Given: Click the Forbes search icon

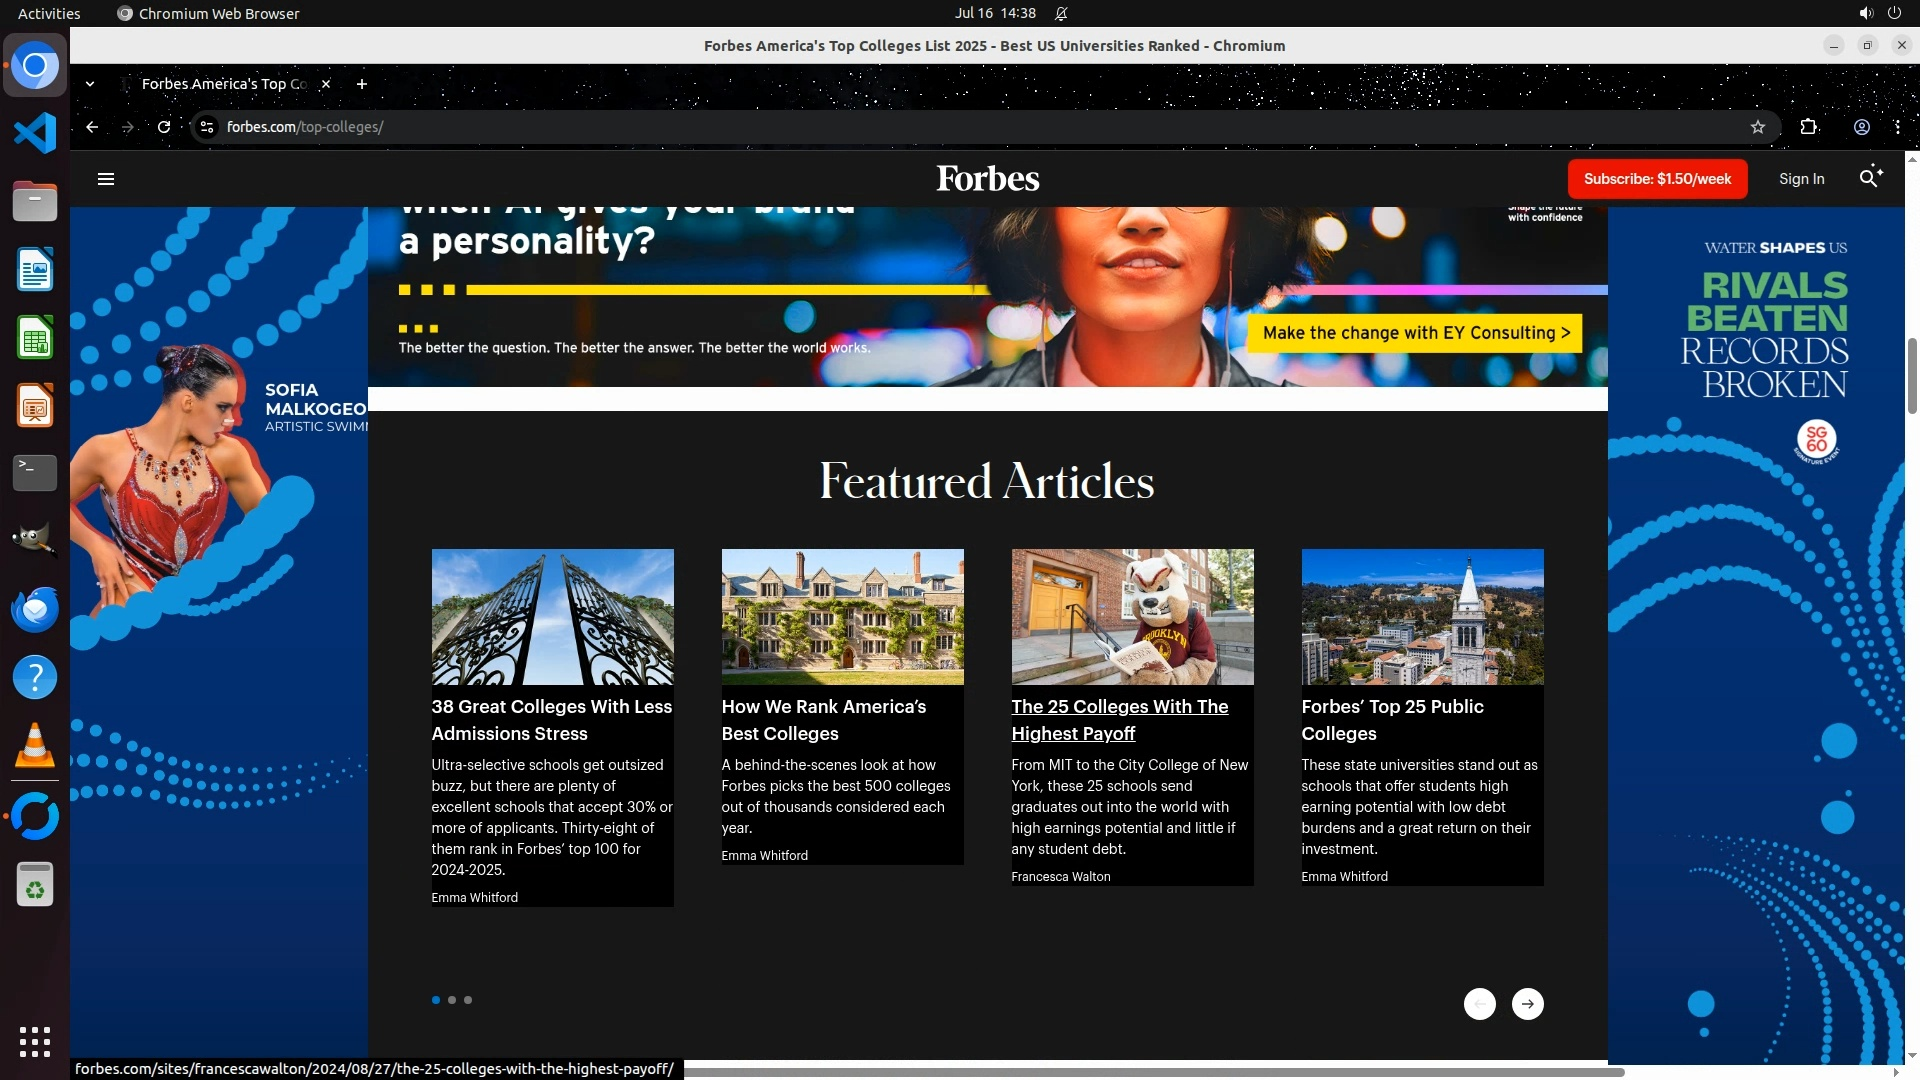Looking at the screenshot, I should pyautogui.click(x=1869, y=178).
